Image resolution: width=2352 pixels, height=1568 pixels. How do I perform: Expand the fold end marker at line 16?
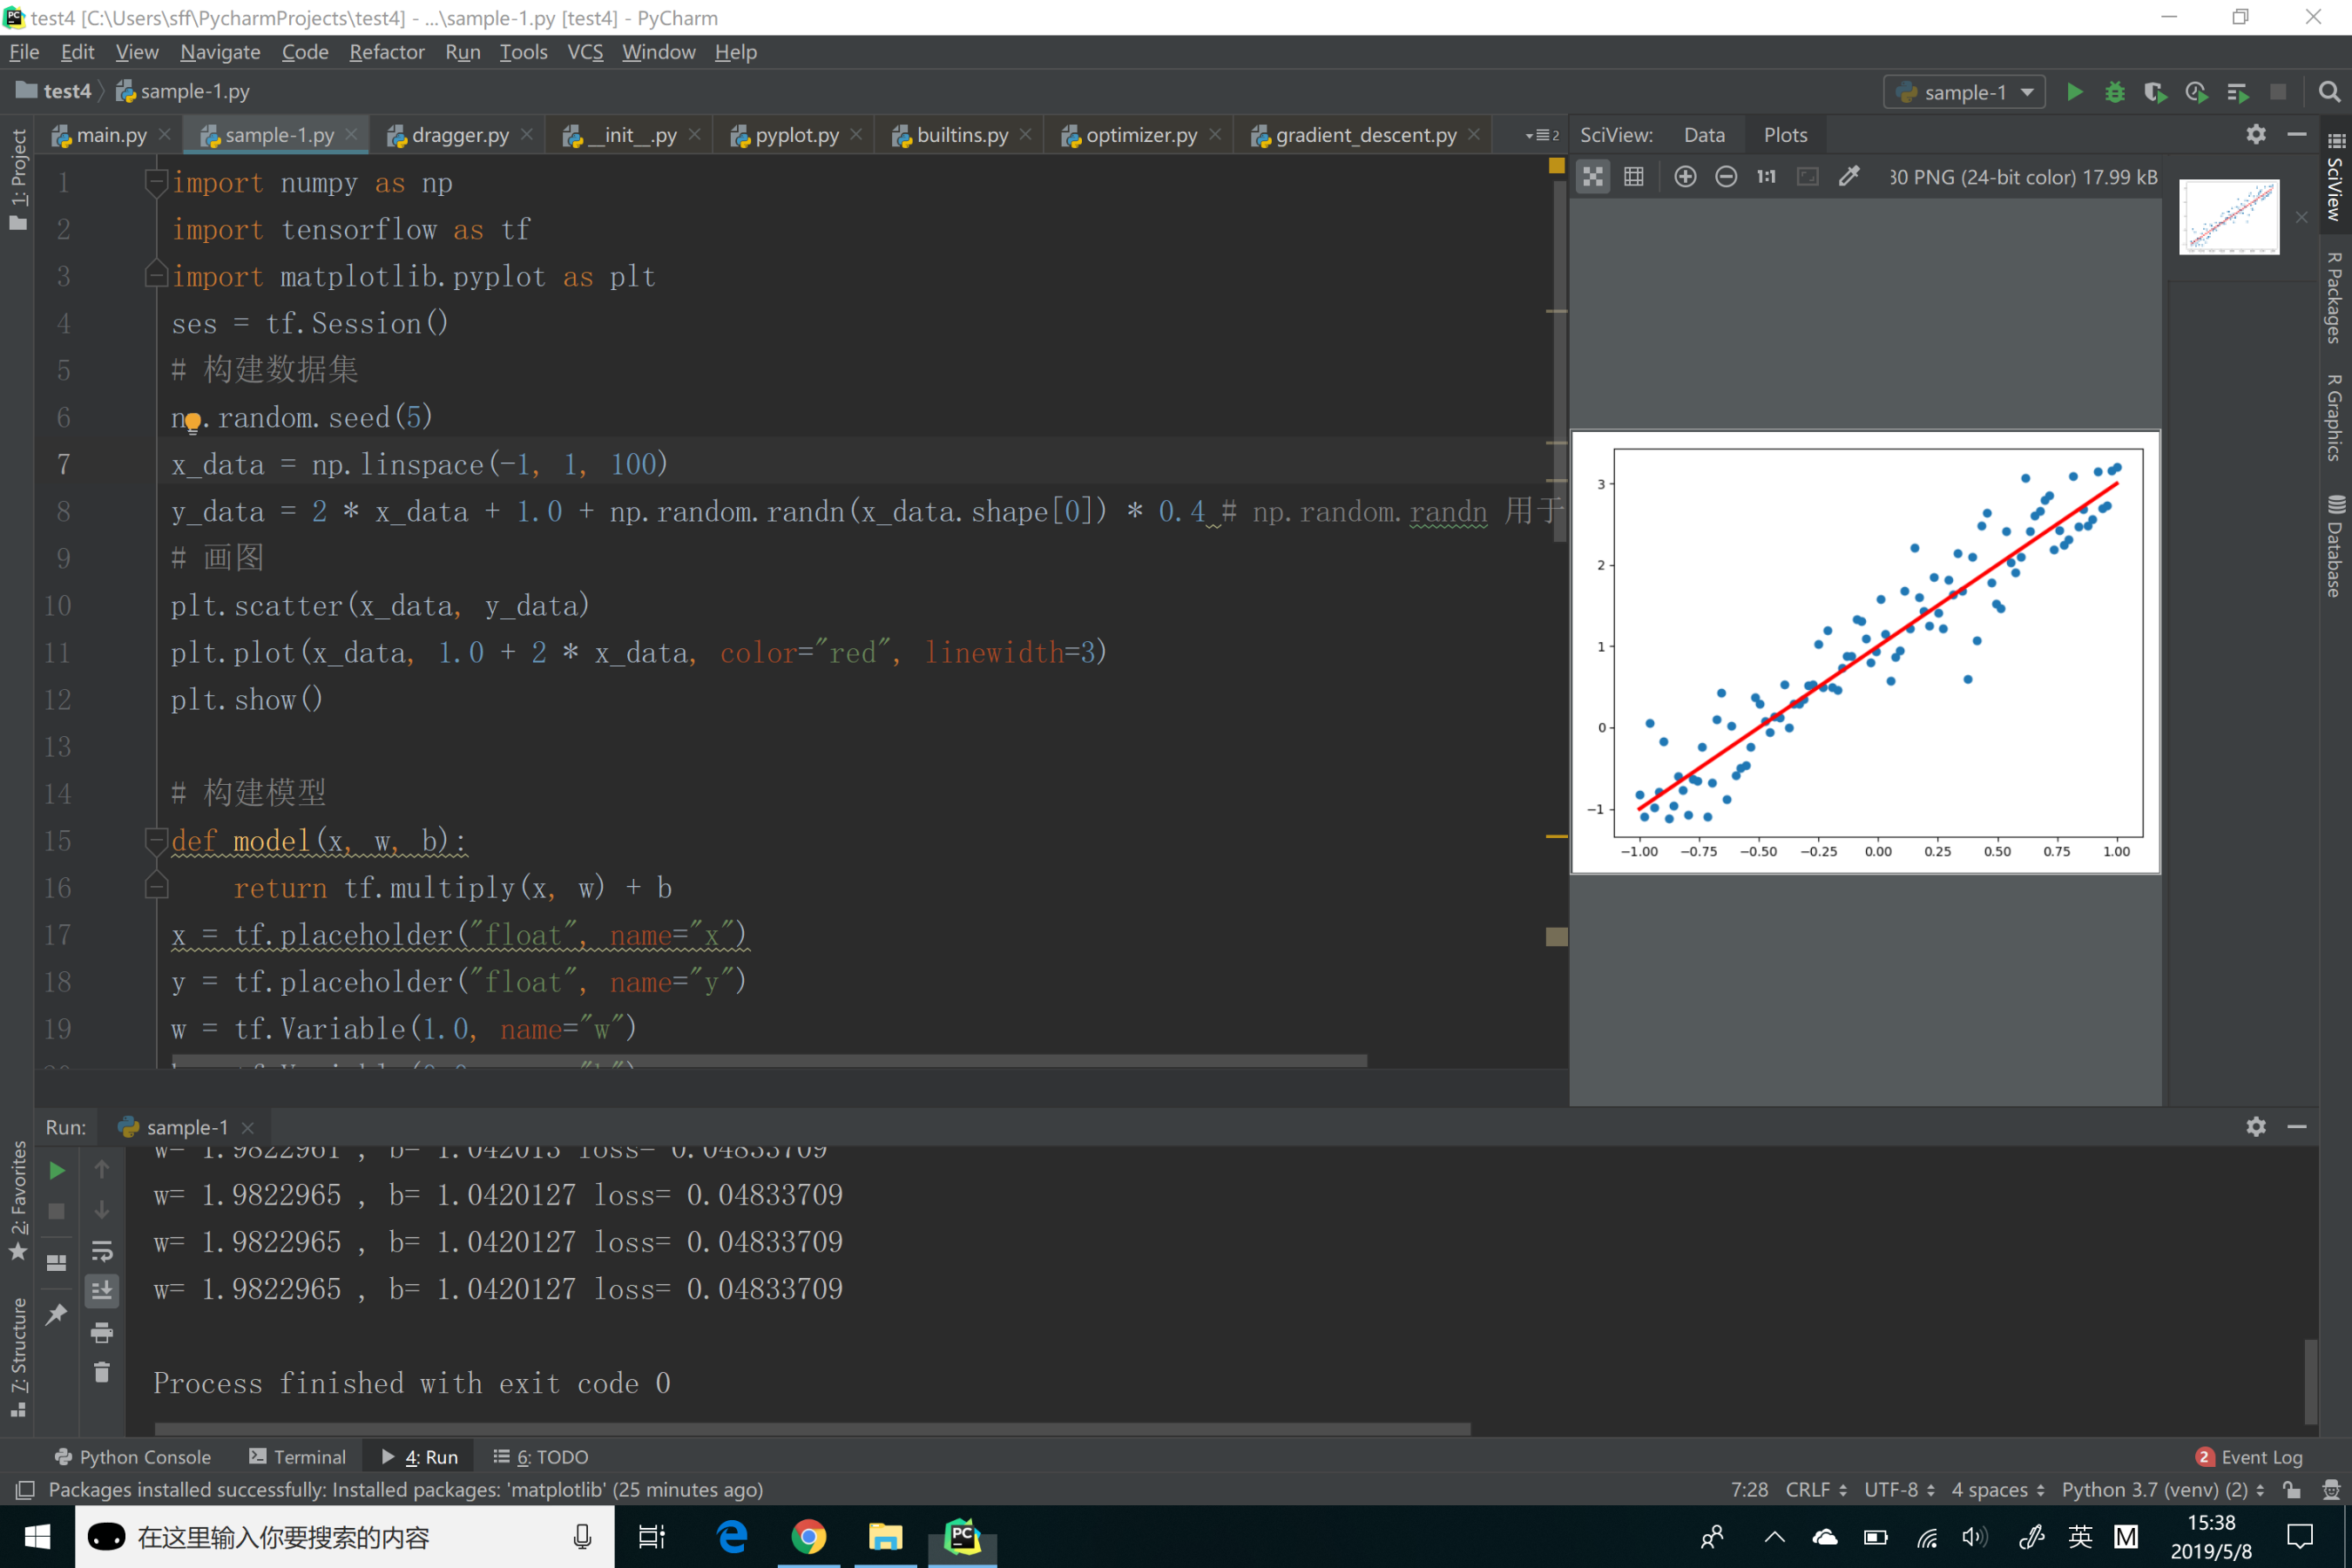[156, 886]
